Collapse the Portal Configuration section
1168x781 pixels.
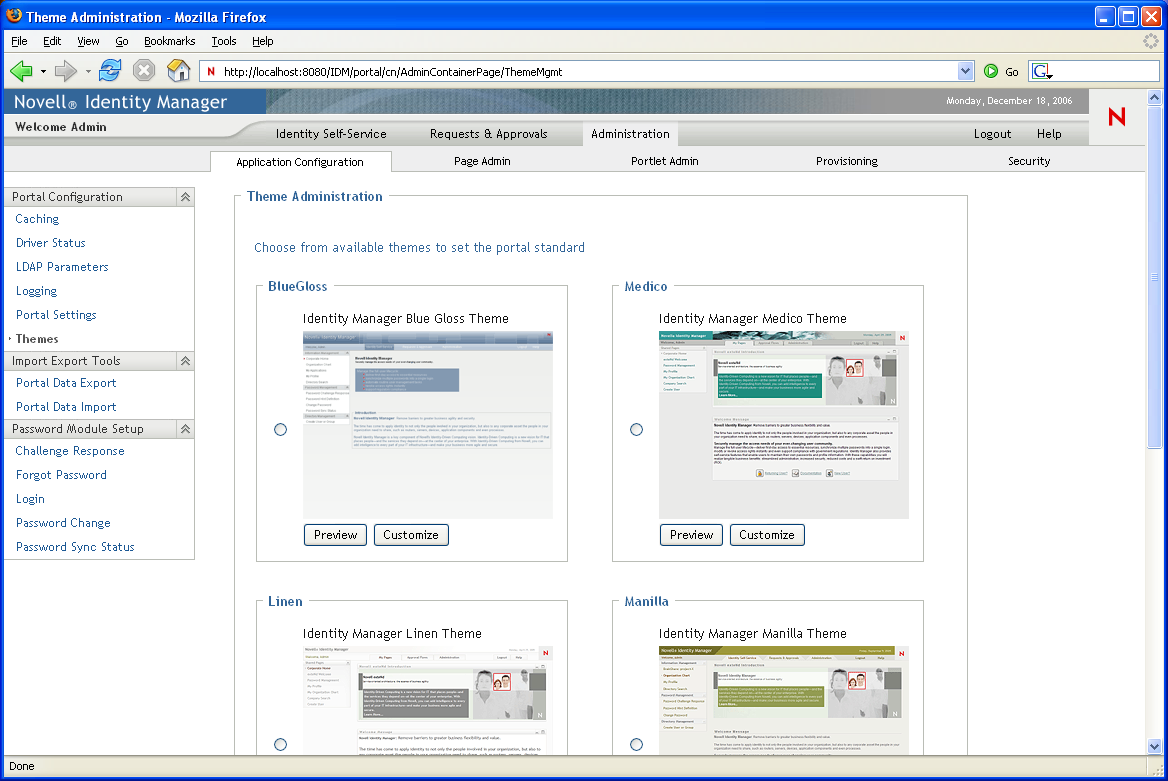[x=185, y=197]
